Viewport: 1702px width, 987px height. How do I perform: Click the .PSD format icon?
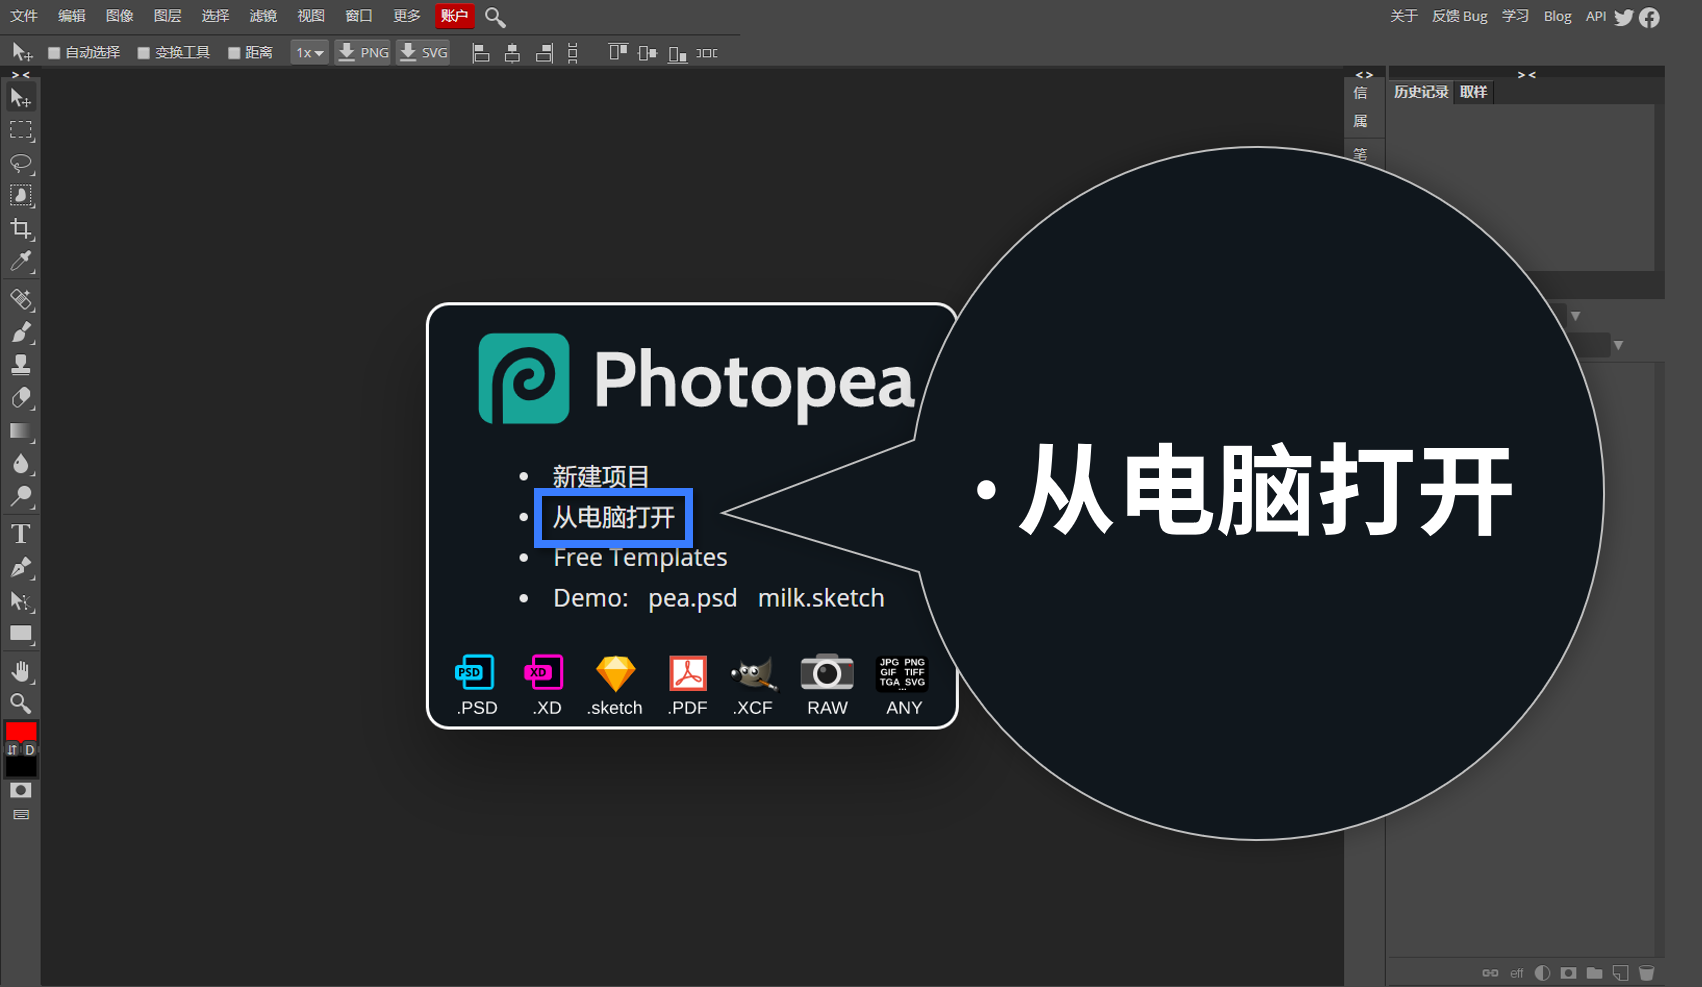click(x=476, y=686)
